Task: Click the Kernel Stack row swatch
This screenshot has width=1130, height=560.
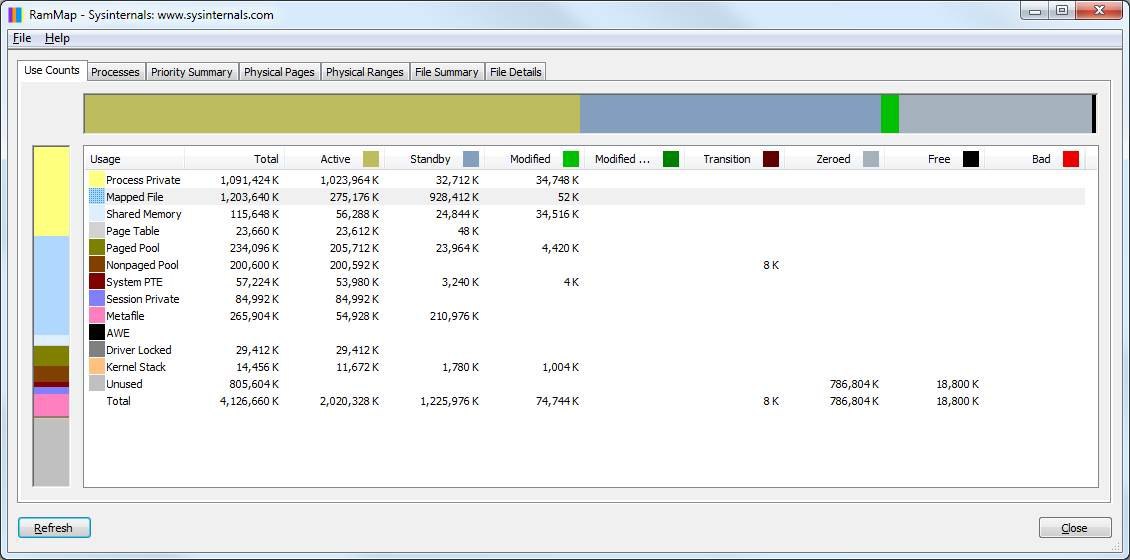Action: pos(97,366)
